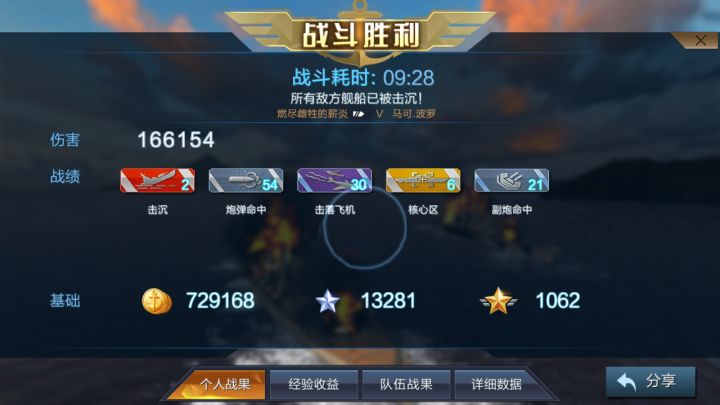Click the red 击沉 sunk ships badge
Screen dimensions: 720x405
click(158, 180)
